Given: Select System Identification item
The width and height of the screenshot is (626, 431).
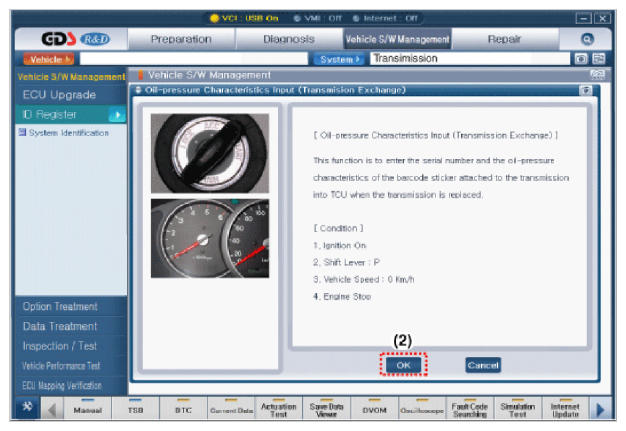Looking at the screenshot, I should tap(64, 133).
